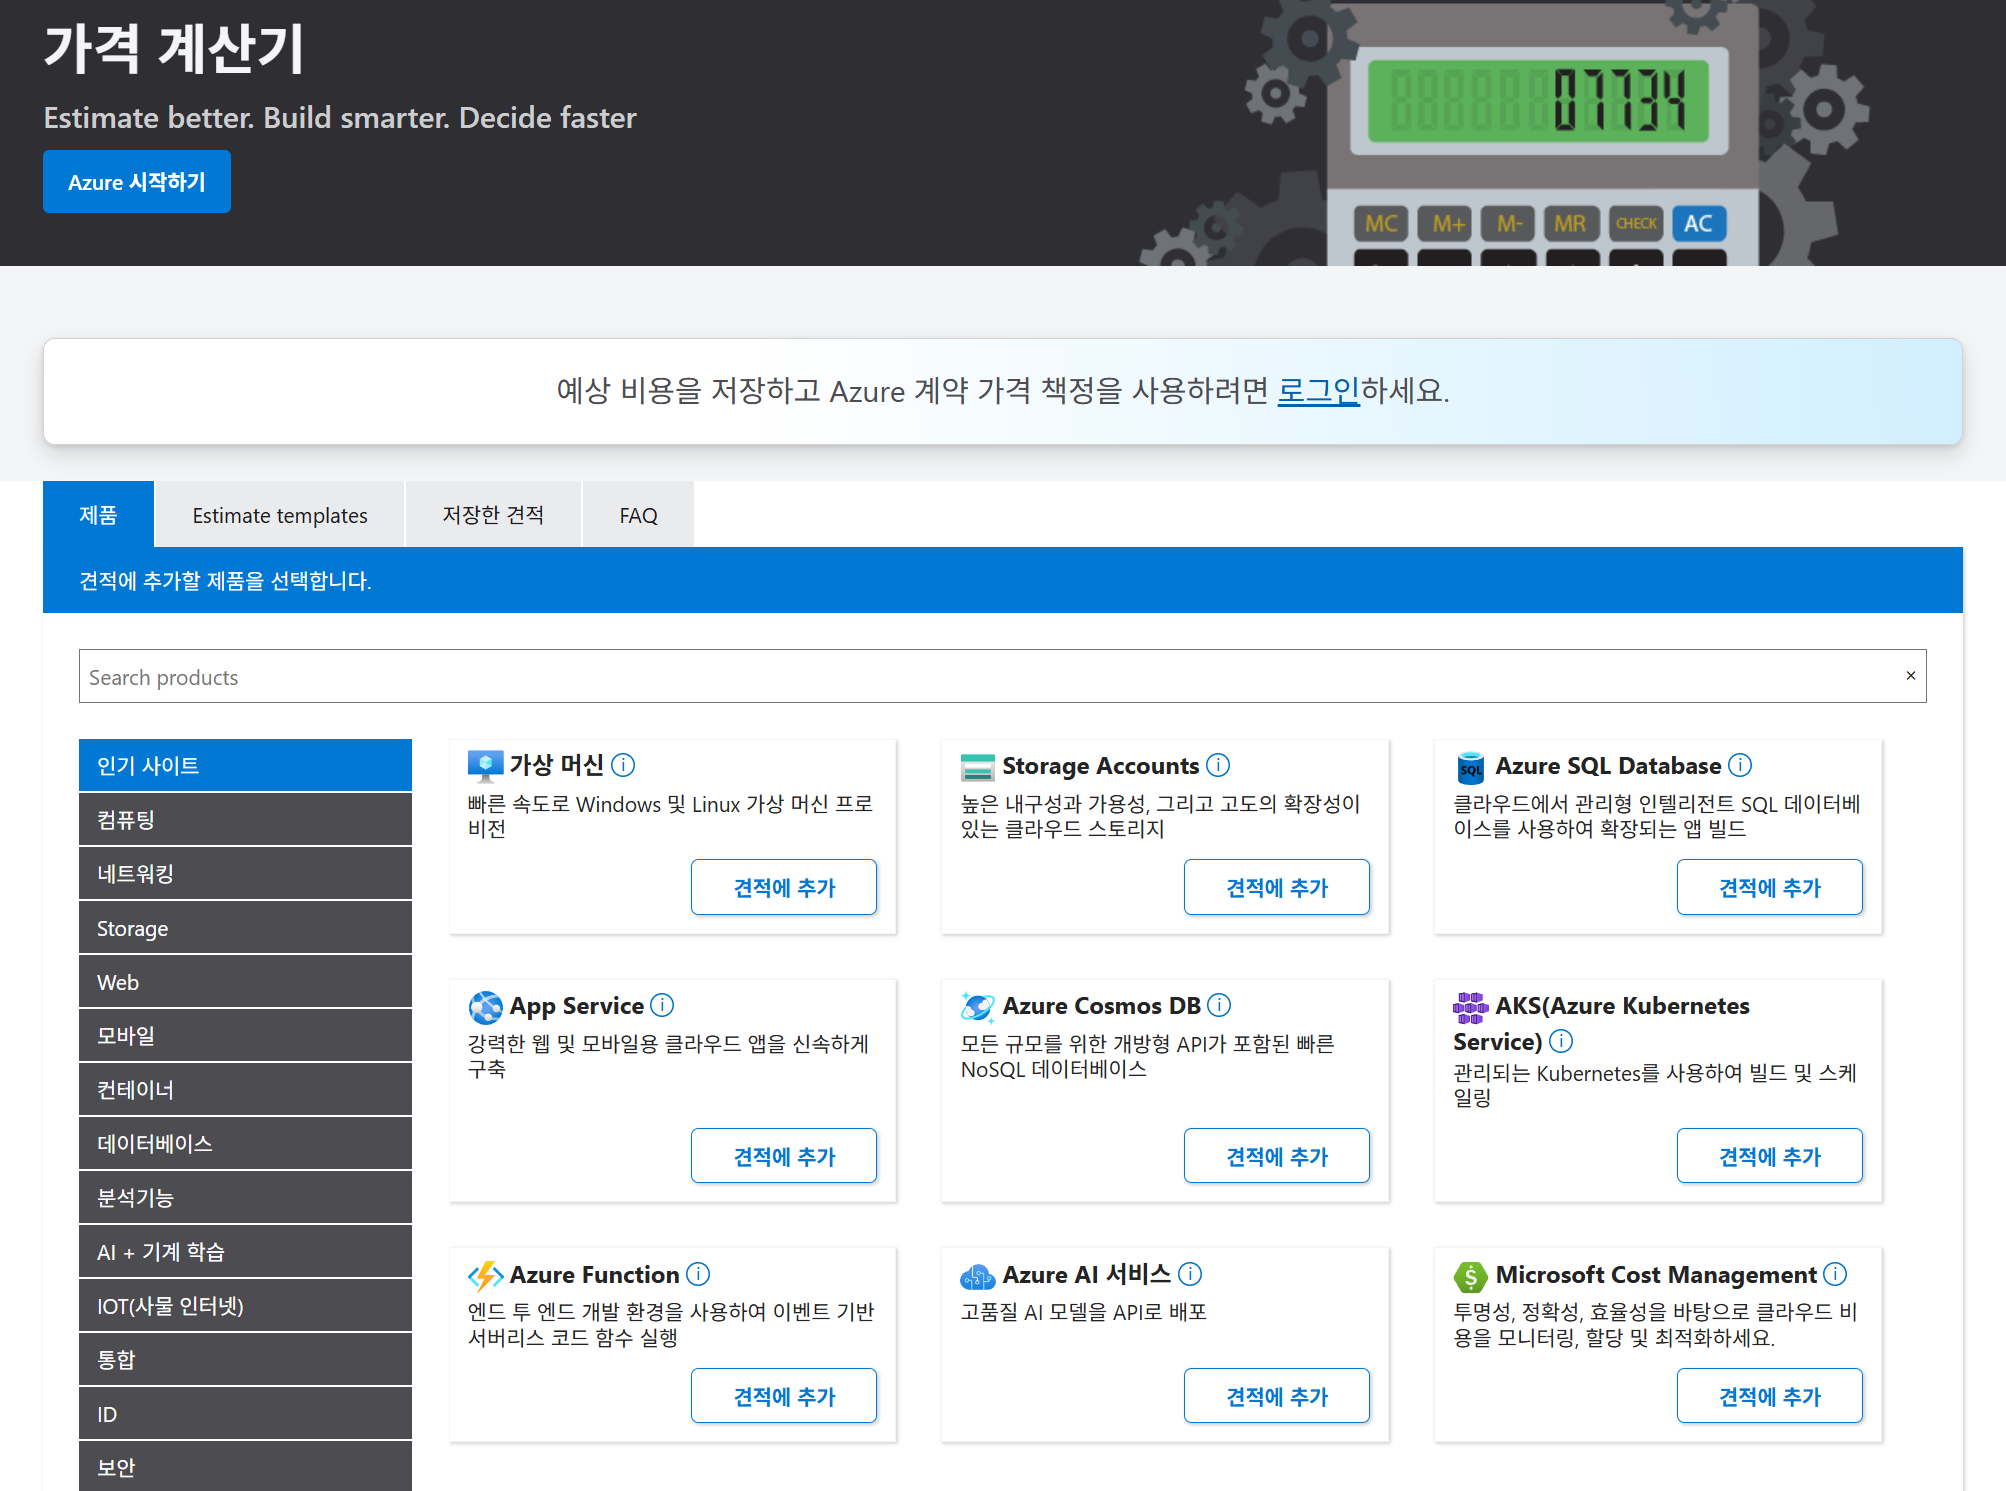Click the Azure Function lightning bolt icon

pyautogui.click(x=486, y=1275)
